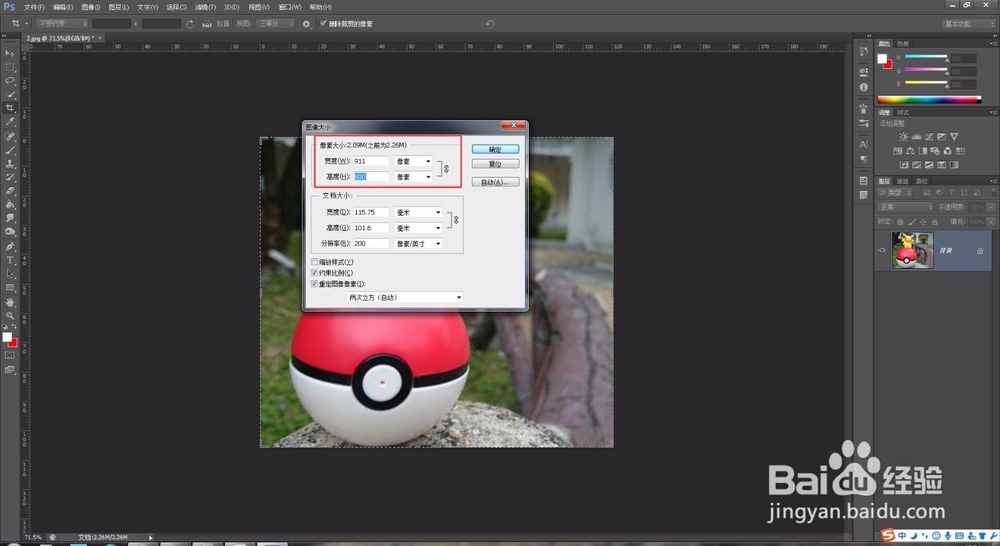Add a Channel Mixer adjustment
The width and height of the screenshot is (1000, 546).
948,151
